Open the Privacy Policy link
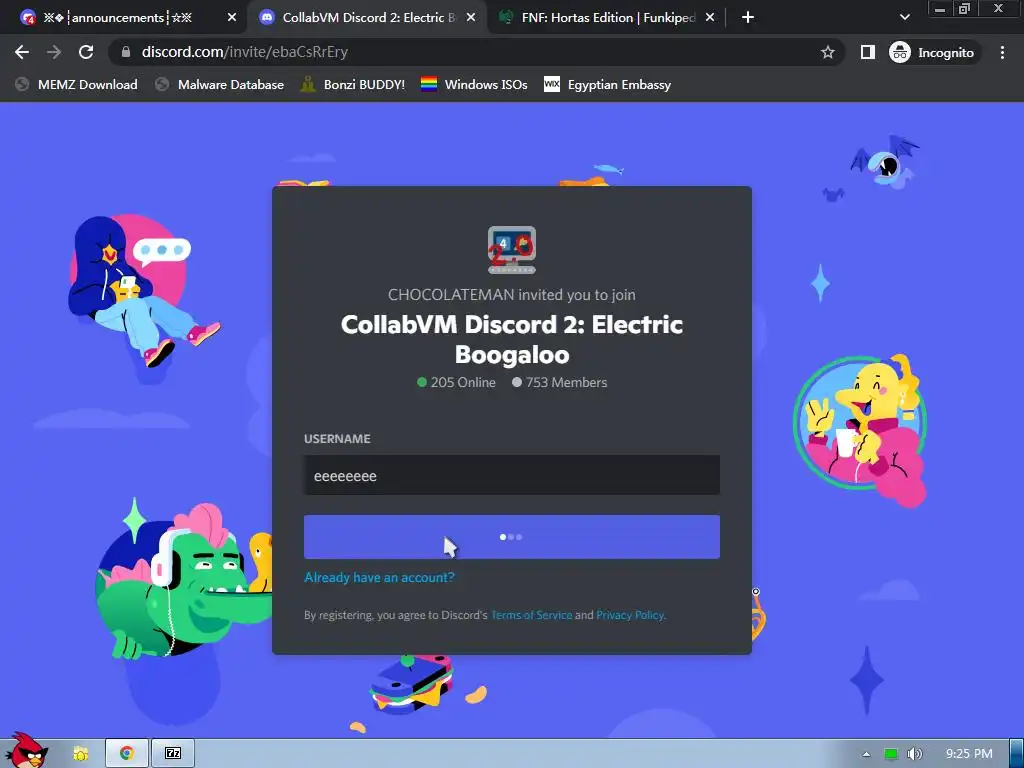The height and width of the screenshot is (768, 1024). (x=630, y=615)
